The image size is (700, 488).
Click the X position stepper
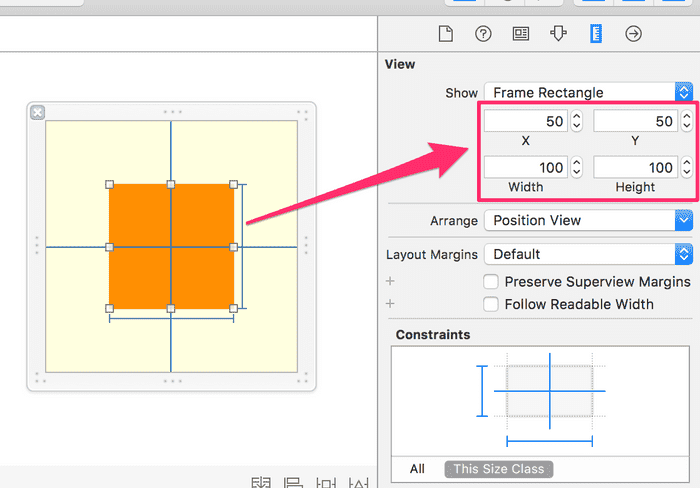pos(577,121)
